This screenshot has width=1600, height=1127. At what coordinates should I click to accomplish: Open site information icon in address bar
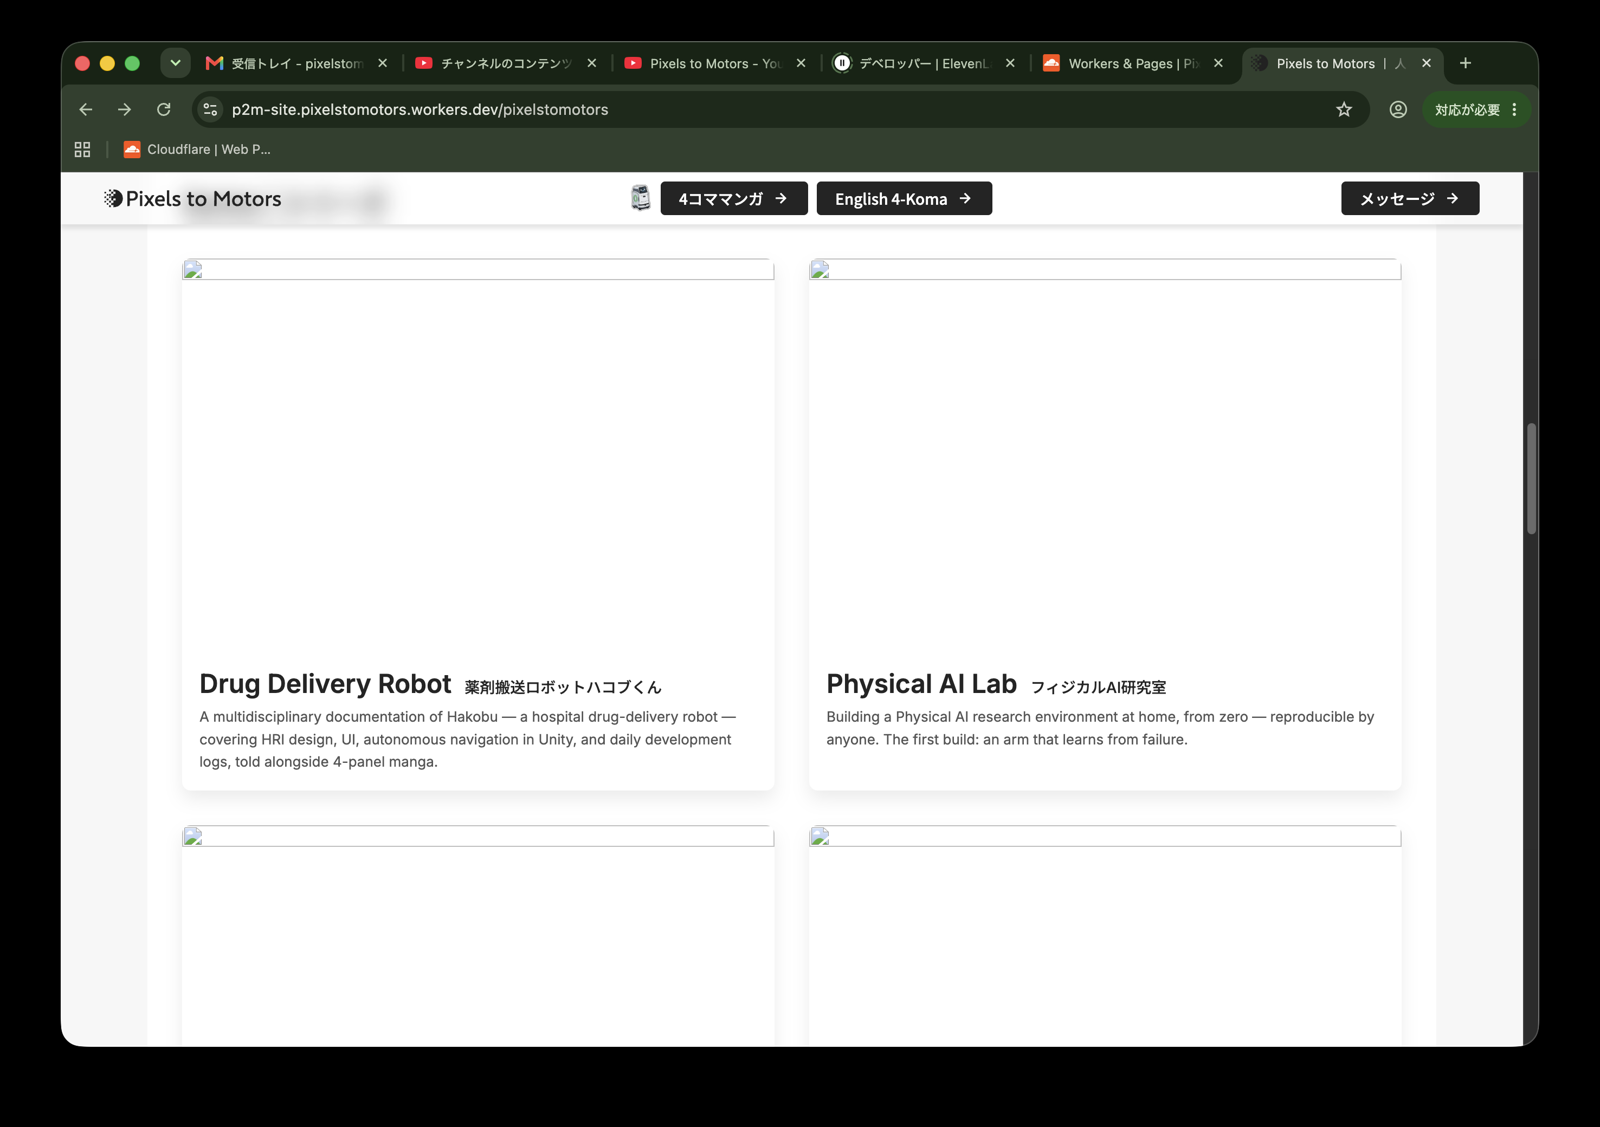point(210,110)
